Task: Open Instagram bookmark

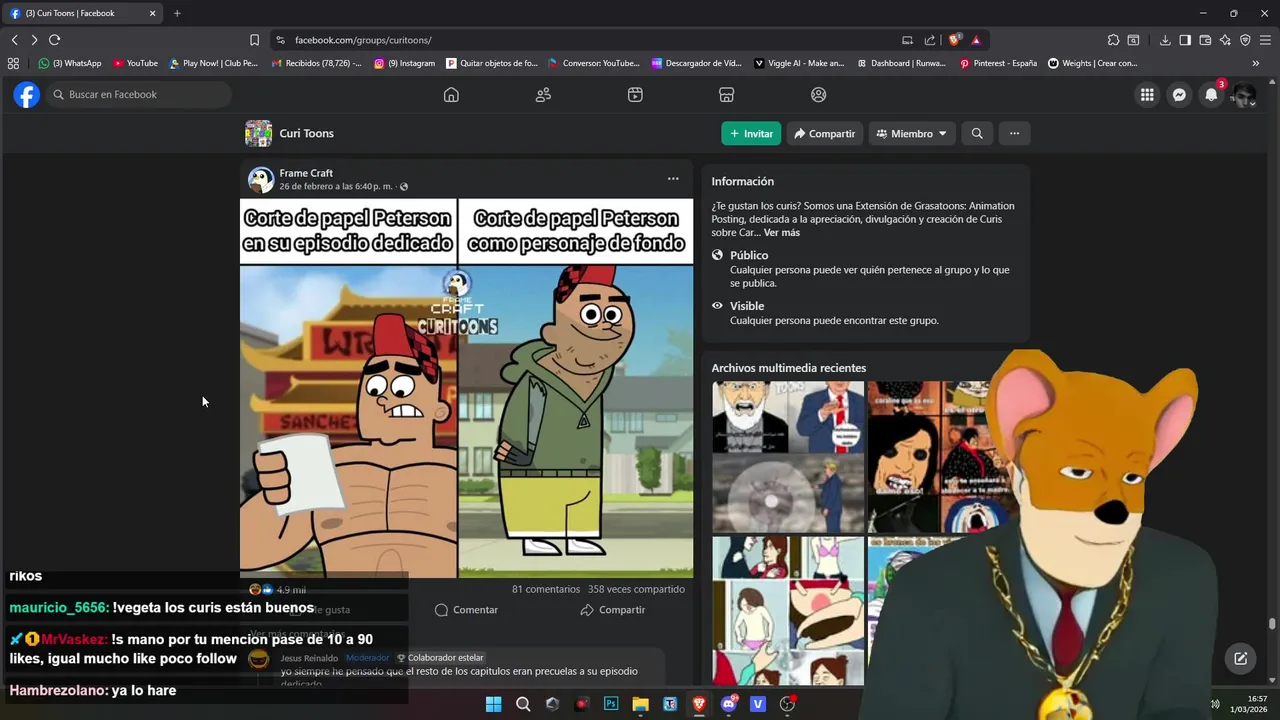Action: 405,63
